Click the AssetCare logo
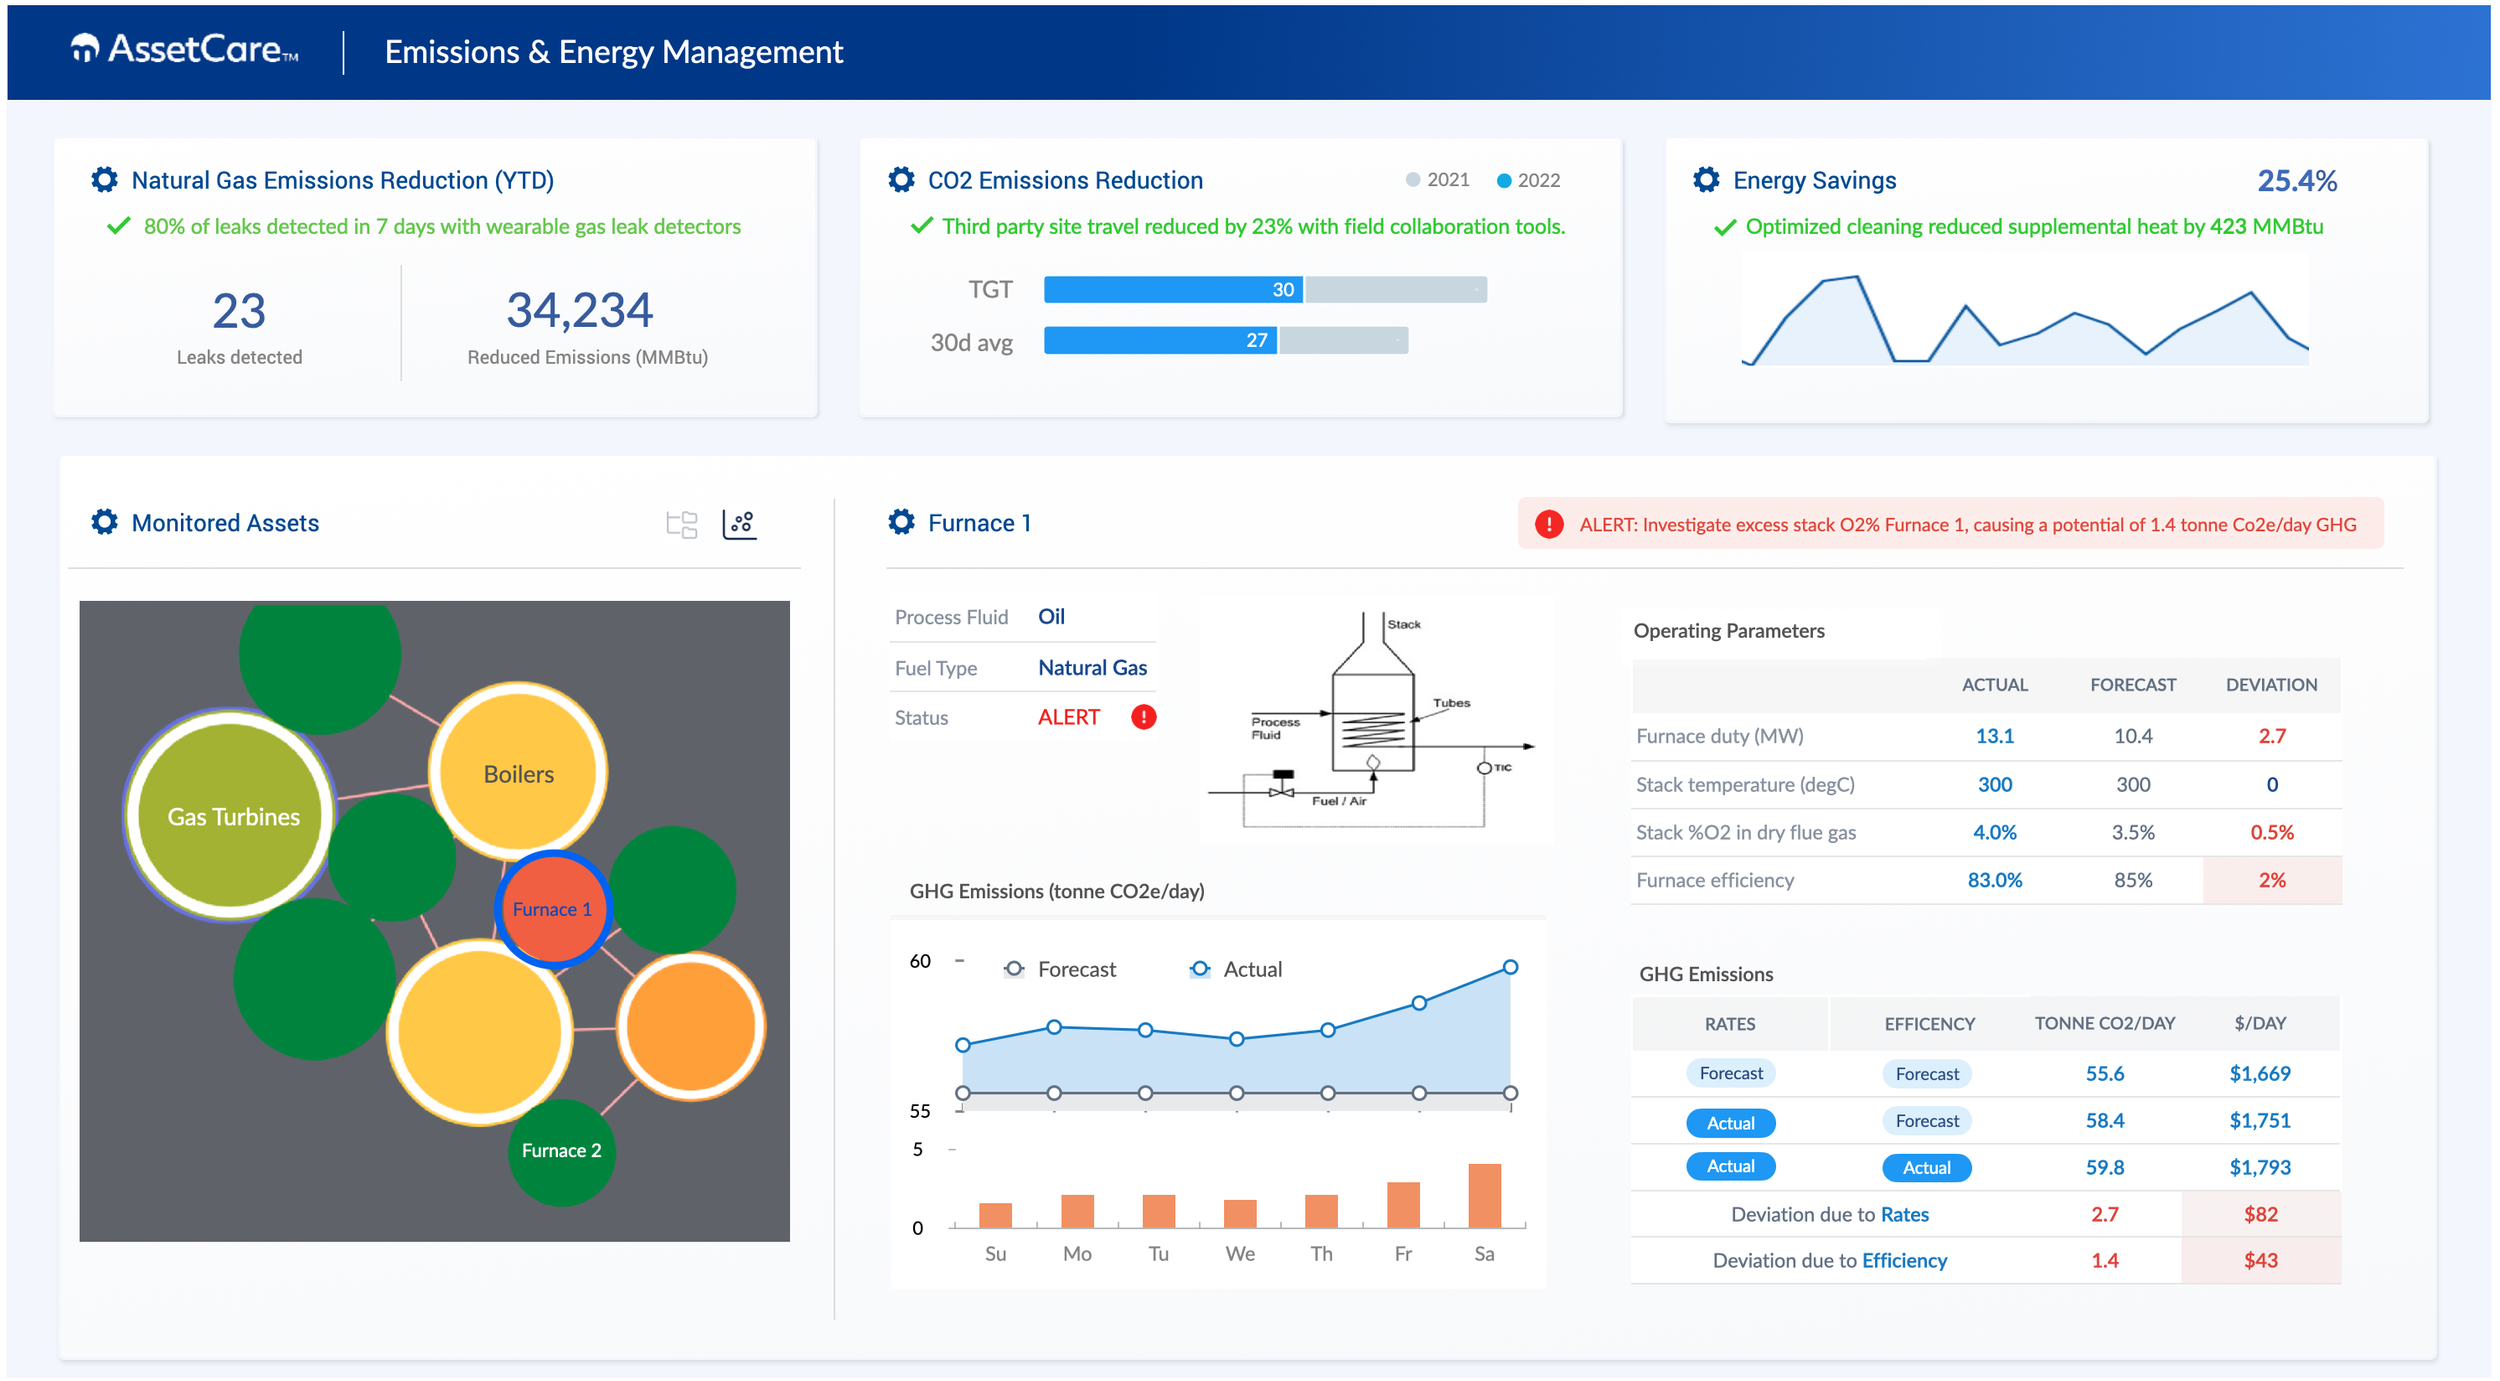Viewport: 2500px width, 1381px height. coord(185,49)
